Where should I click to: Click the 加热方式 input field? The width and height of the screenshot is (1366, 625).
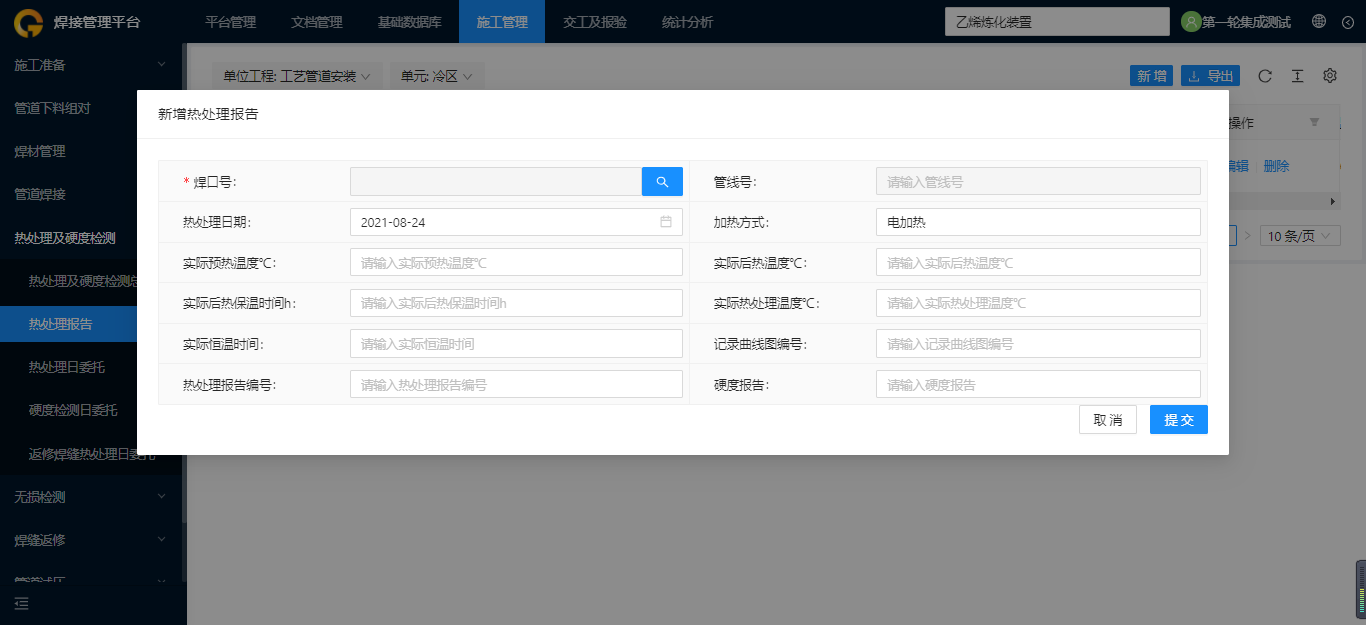coord(1038,222)
